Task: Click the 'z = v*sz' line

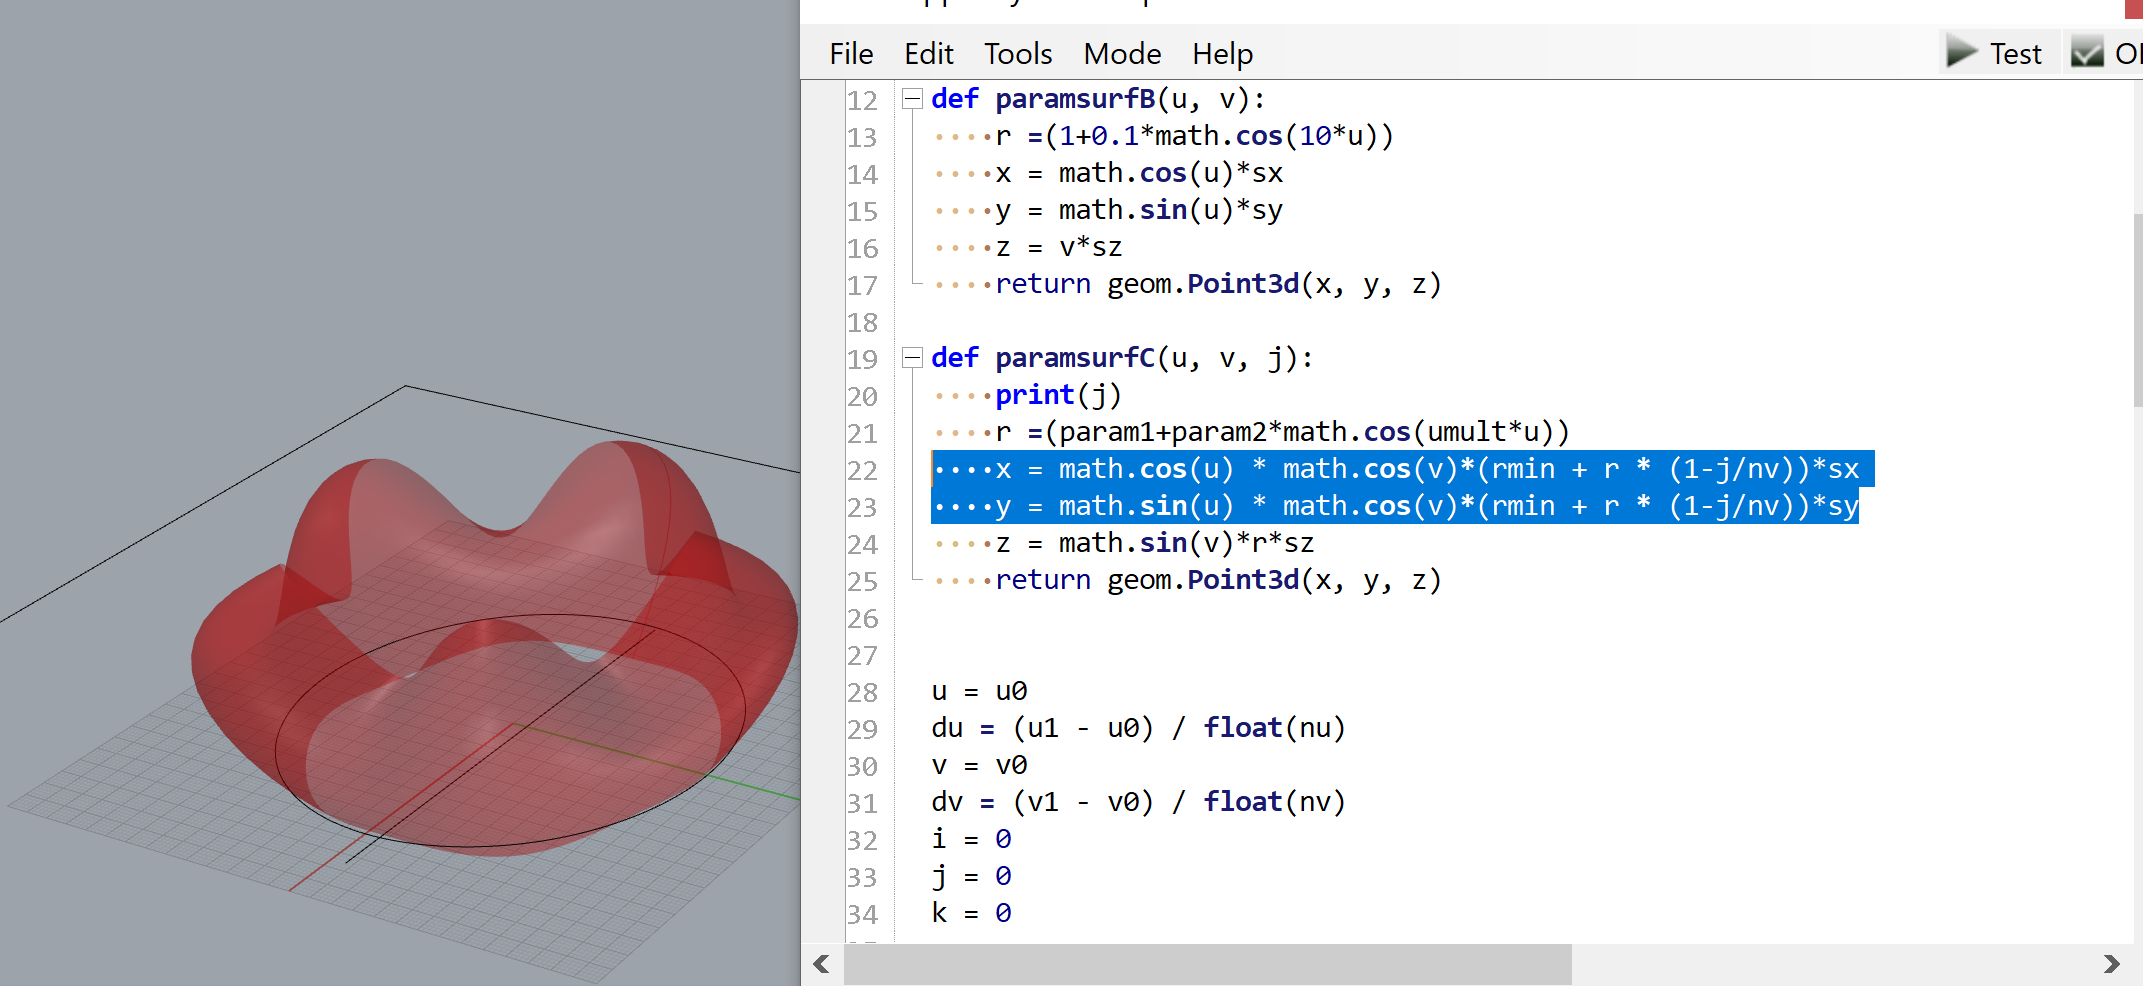Action: [1059, 247]
